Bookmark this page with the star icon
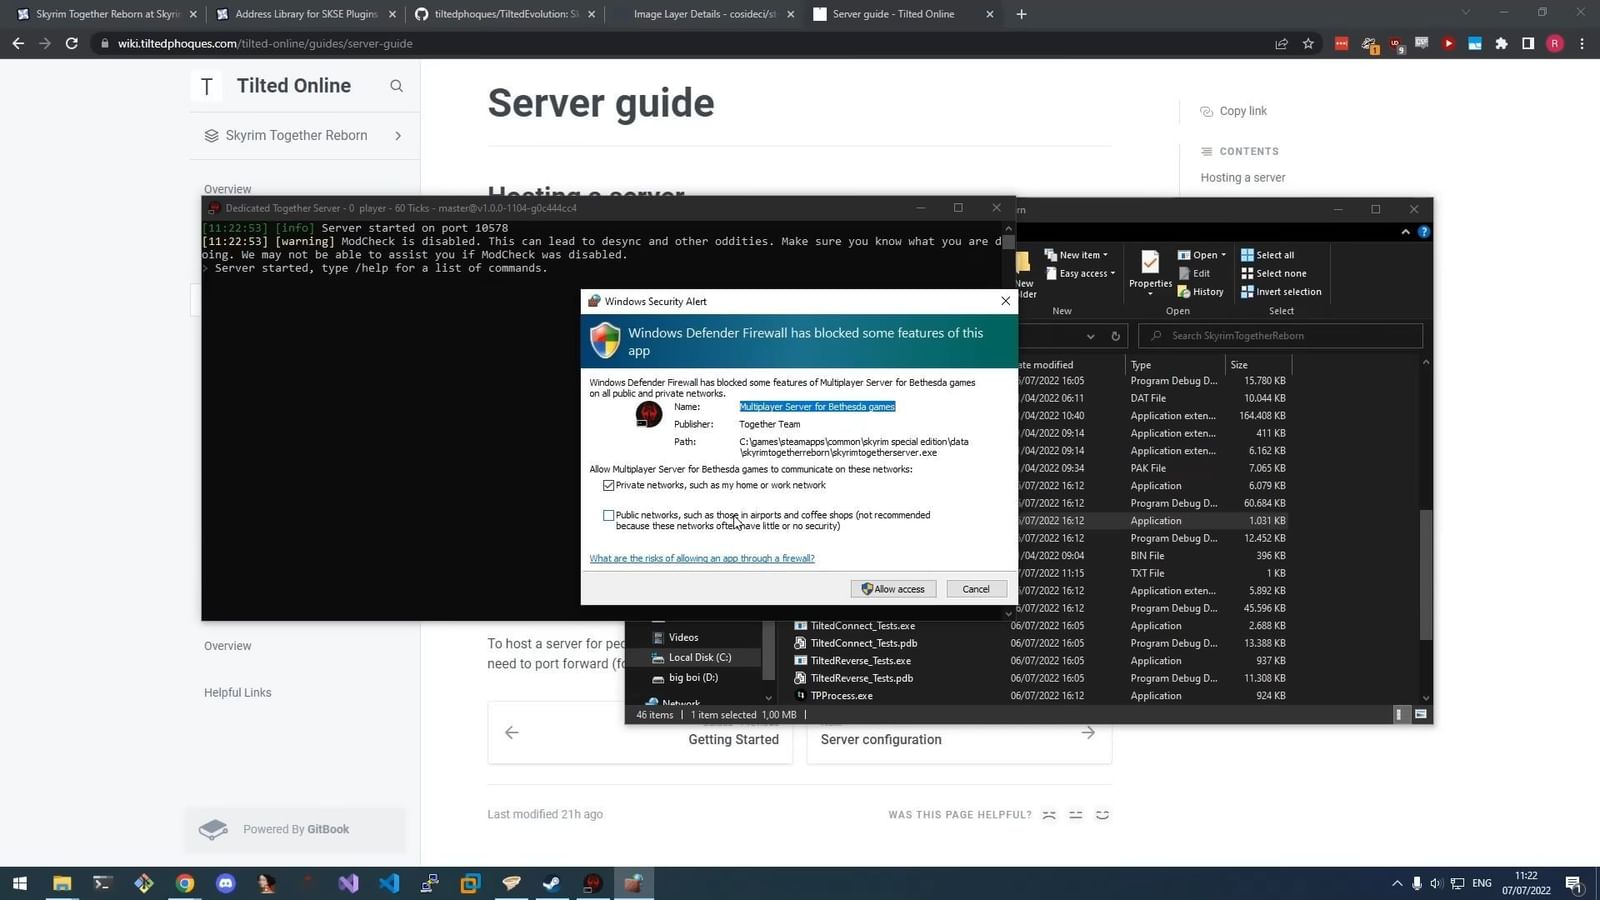This screenshot has height=900, width=1600. click(1308, 44)
